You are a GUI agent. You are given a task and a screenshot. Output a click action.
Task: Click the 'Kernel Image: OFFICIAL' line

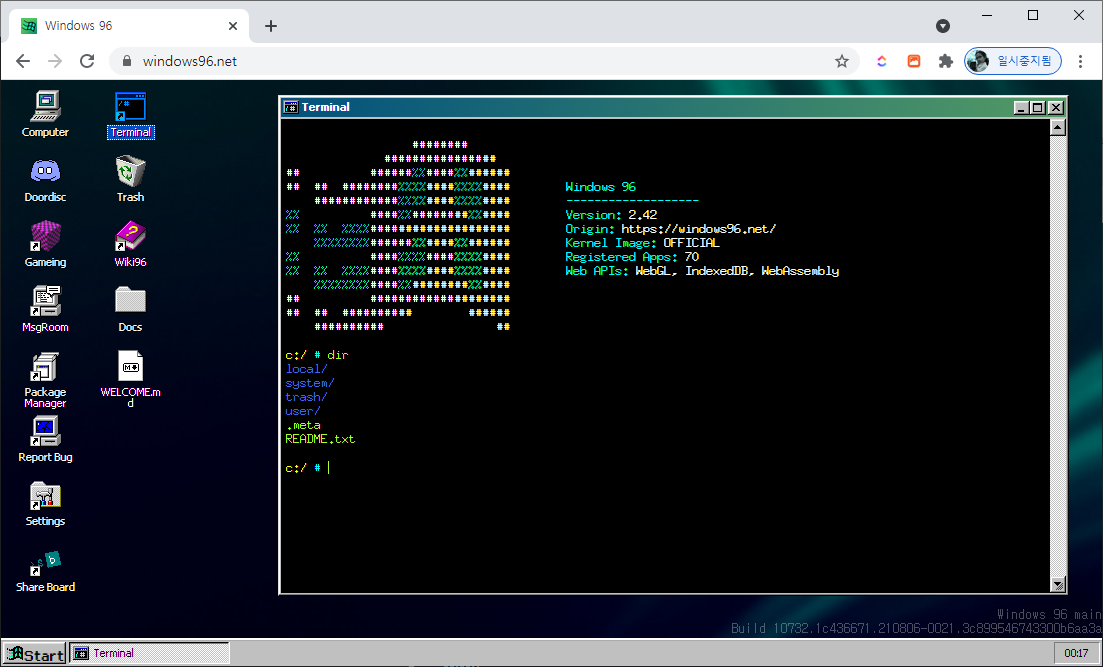point(642,243)
